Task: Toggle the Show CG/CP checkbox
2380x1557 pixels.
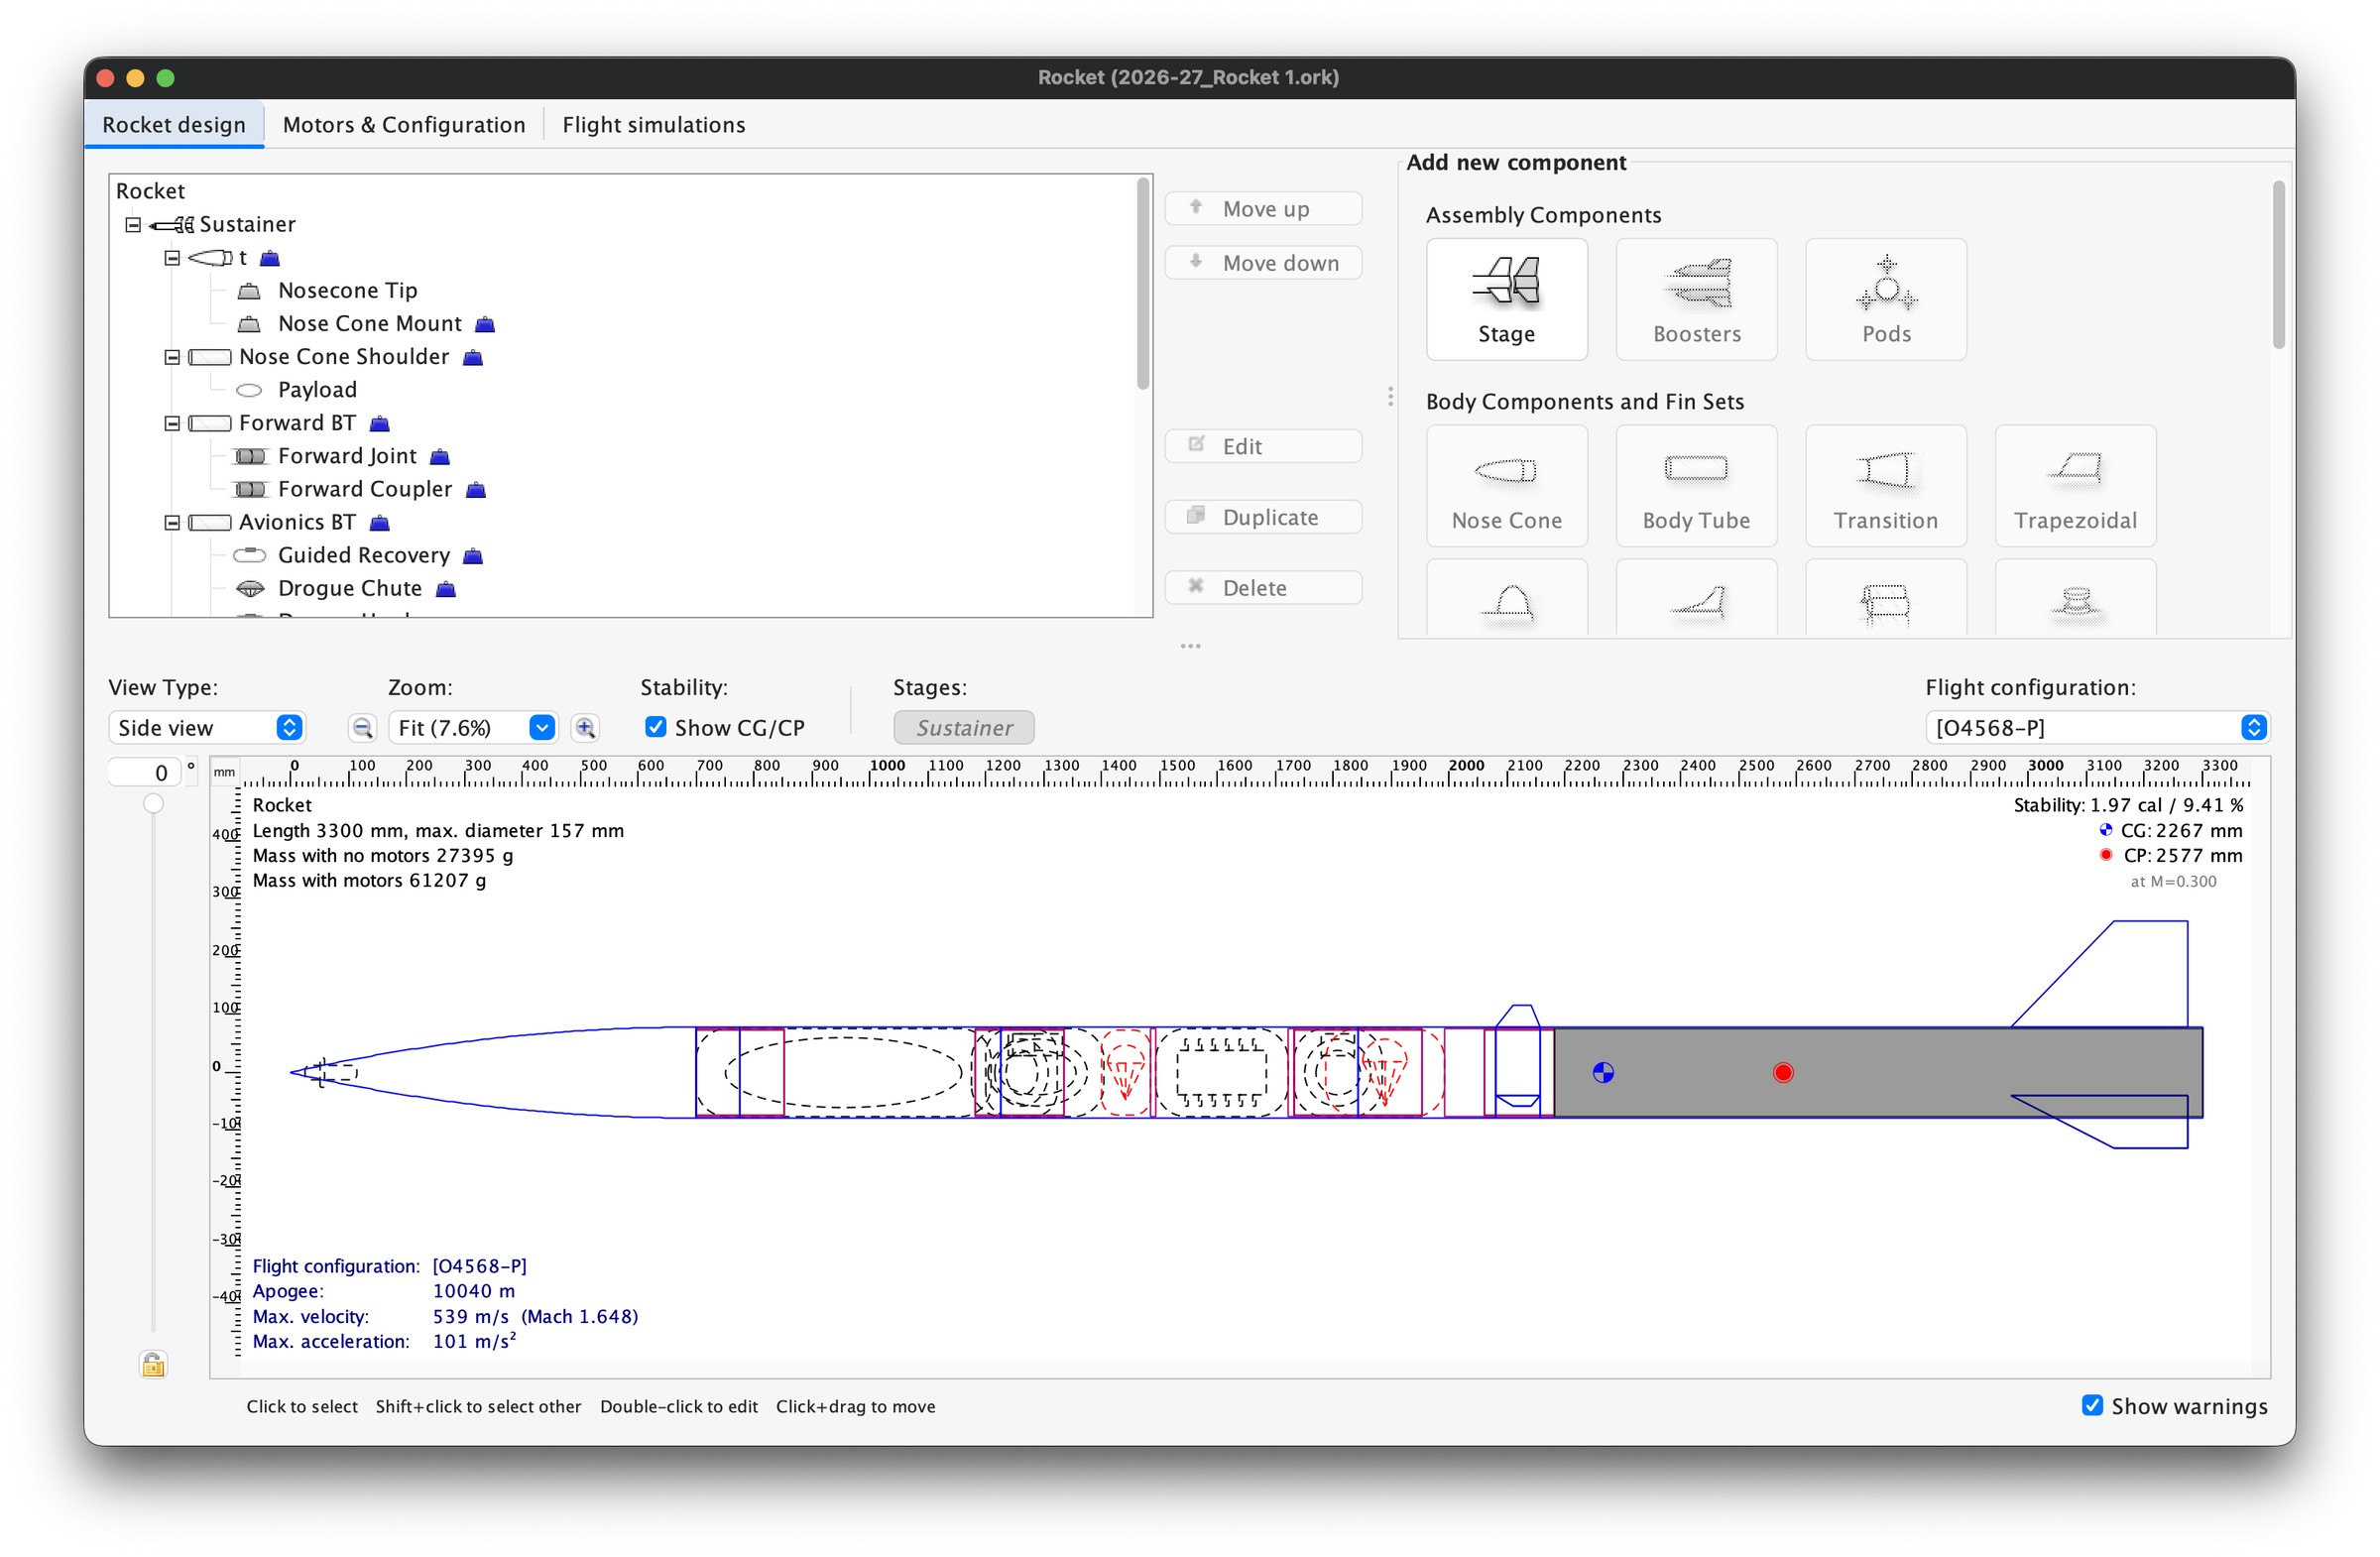Action: coord(656,727)
